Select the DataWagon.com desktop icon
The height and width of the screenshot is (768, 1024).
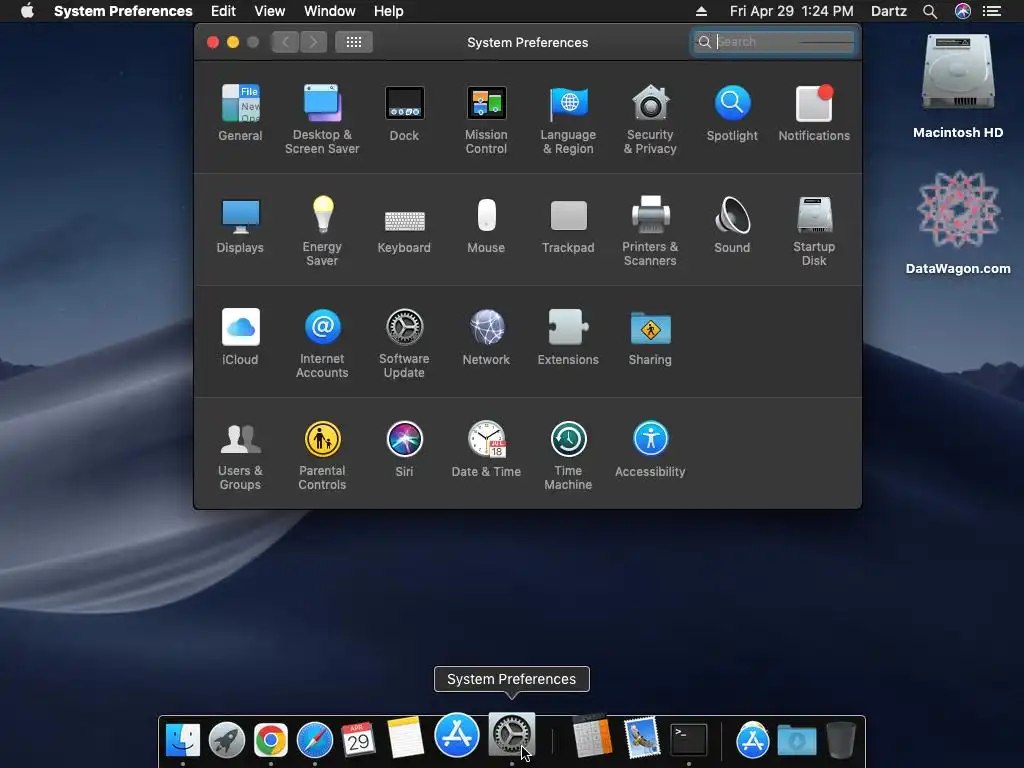tap(958, 222)
